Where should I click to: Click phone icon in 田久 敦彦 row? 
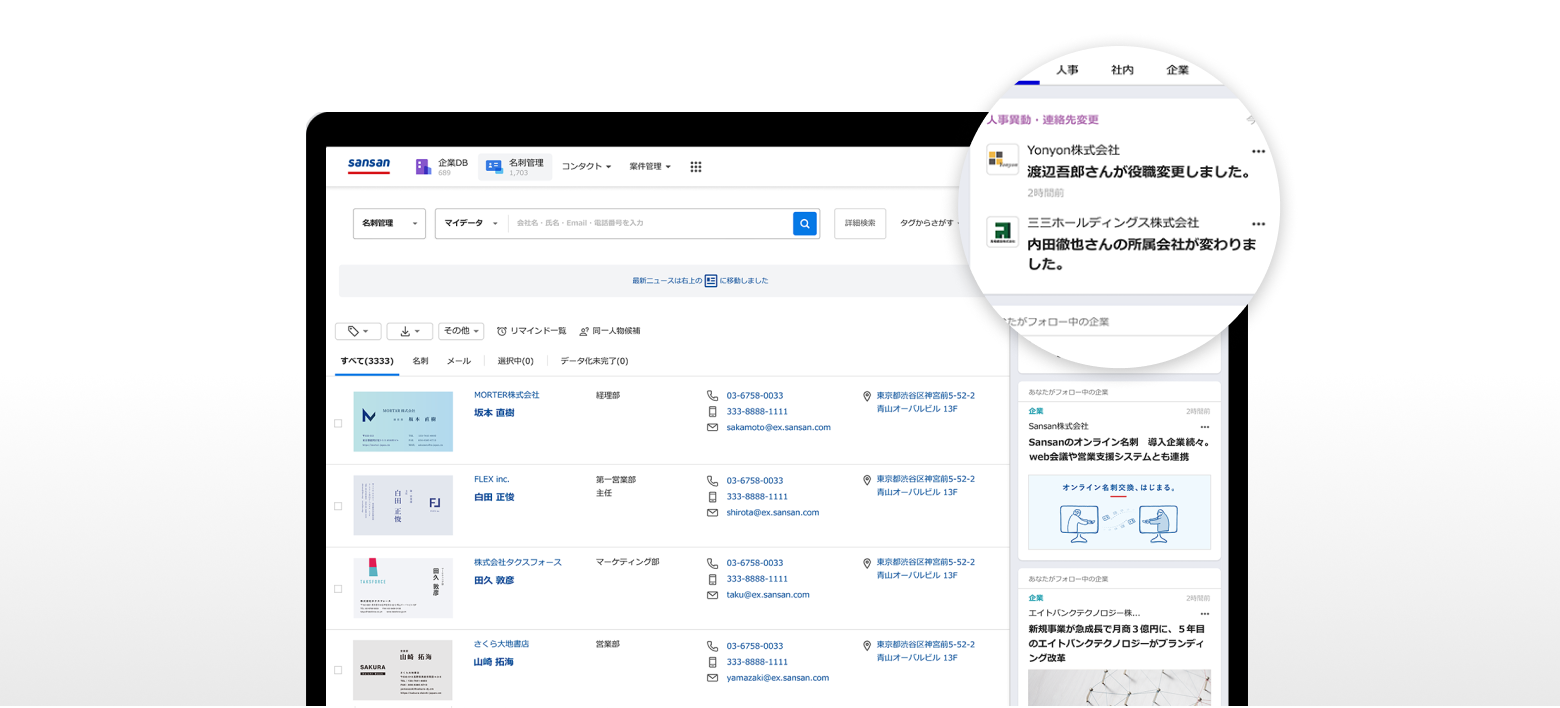(x=713, y=563)
